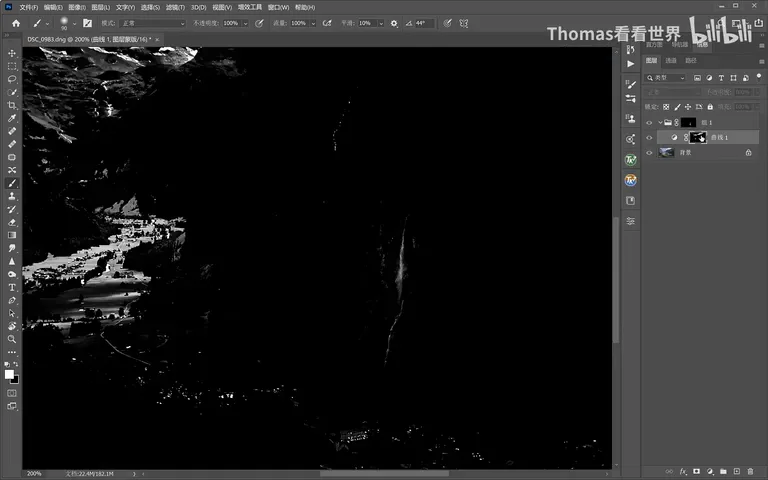Select the Zoom magnifier tool
Screen dimensions: 768x480
pyautogui.click(x=12, y=339)
